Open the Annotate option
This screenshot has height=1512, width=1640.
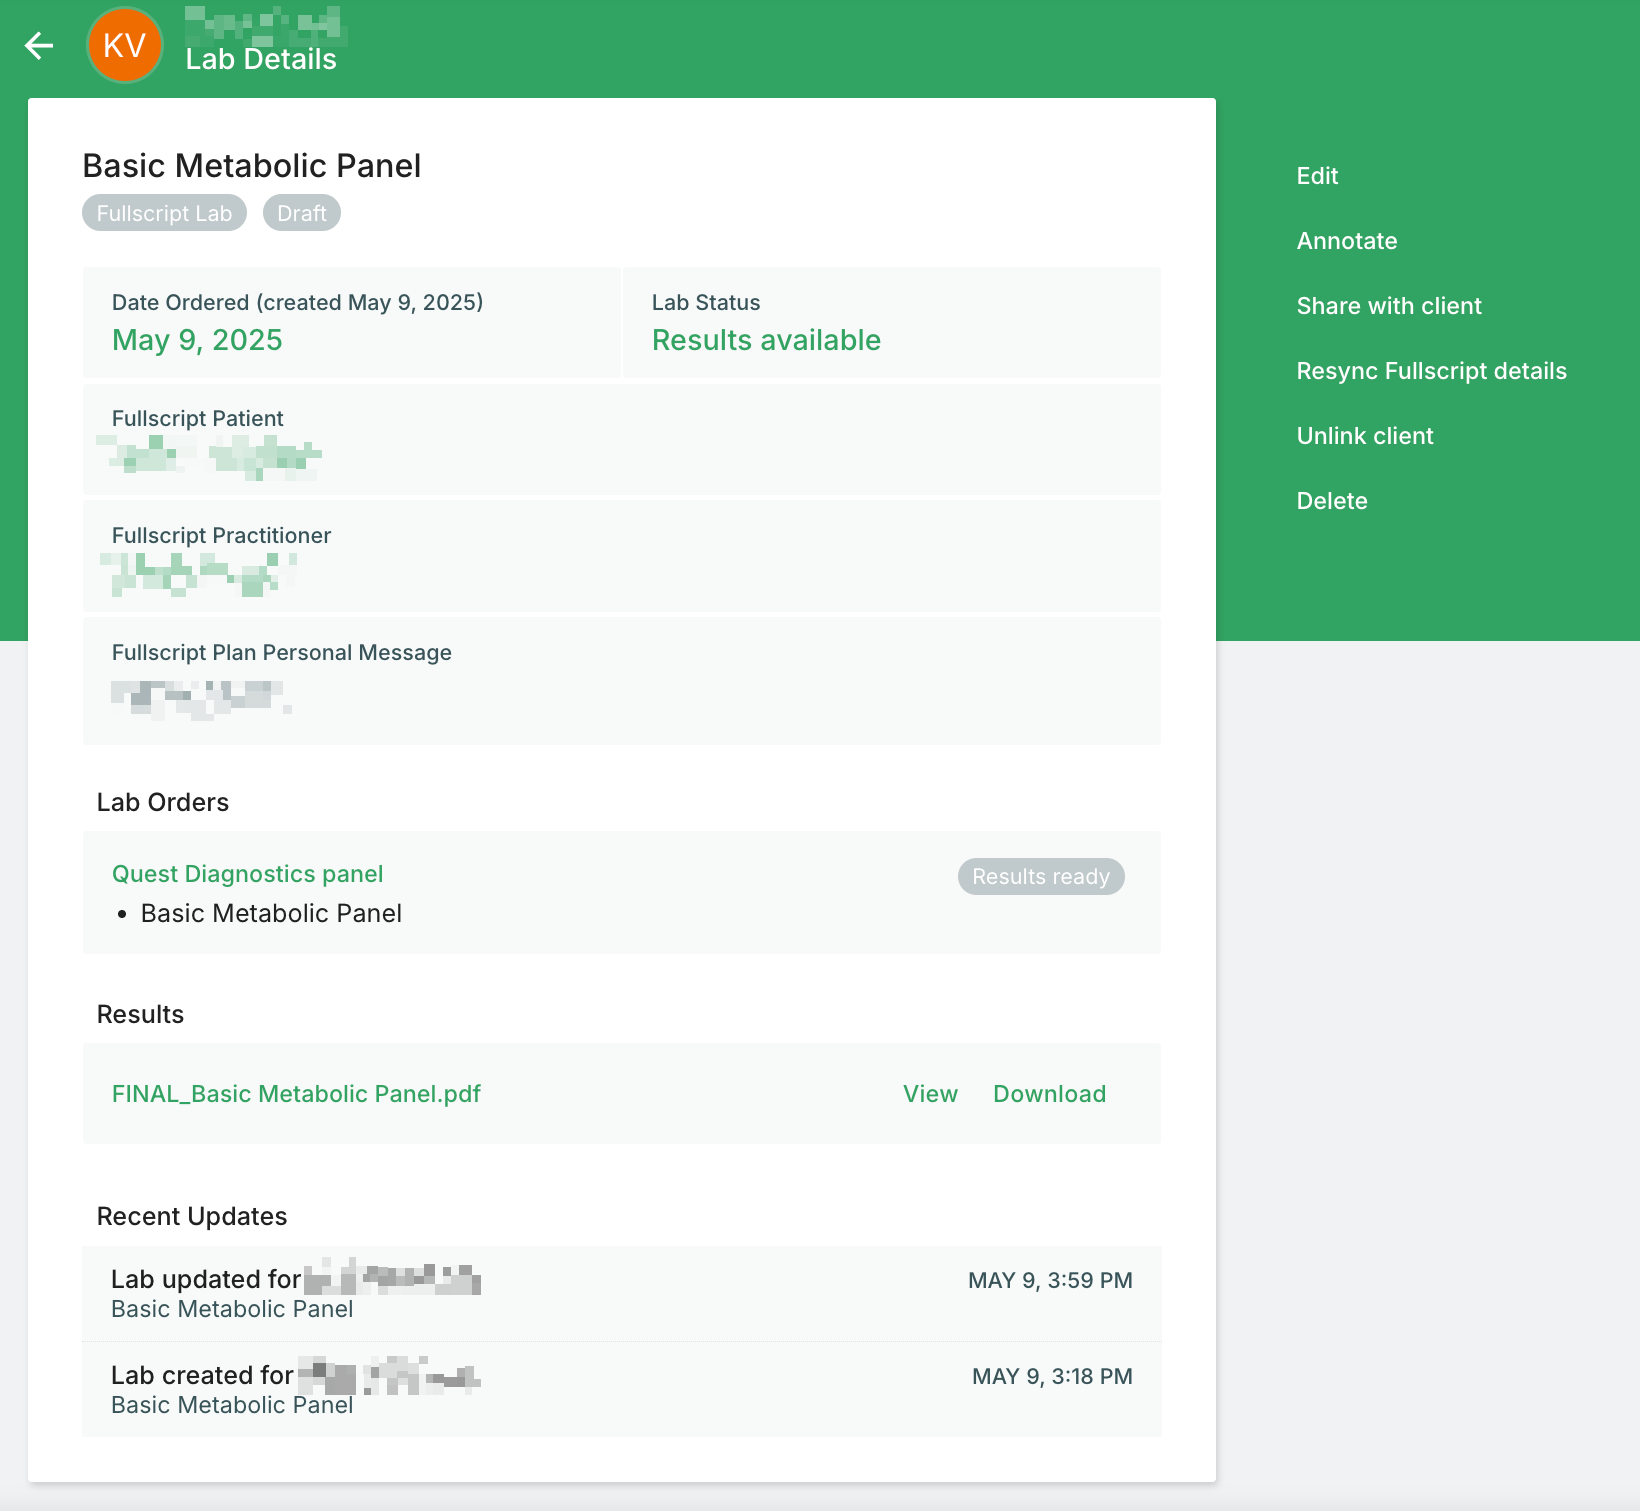click(x=1347, y=240)
